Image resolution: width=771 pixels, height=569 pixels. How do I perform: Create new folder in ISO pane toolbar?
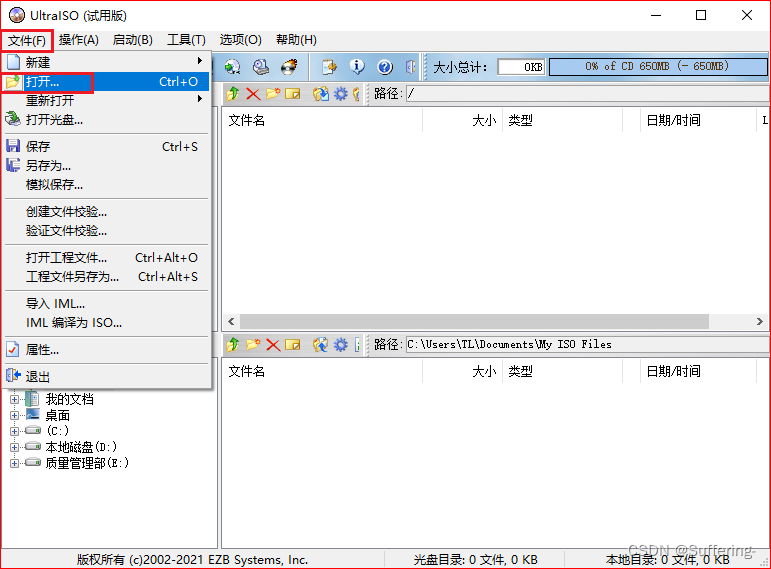point(273,93)
